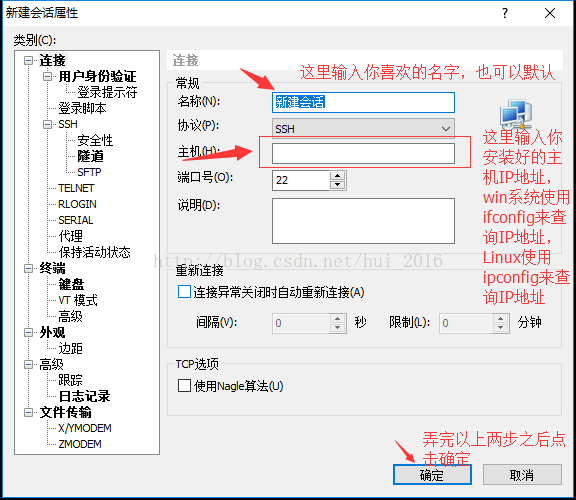Viewport: 576px width, 500px height.
Task: Click the 名称 input field
Action: click(363, 102)
